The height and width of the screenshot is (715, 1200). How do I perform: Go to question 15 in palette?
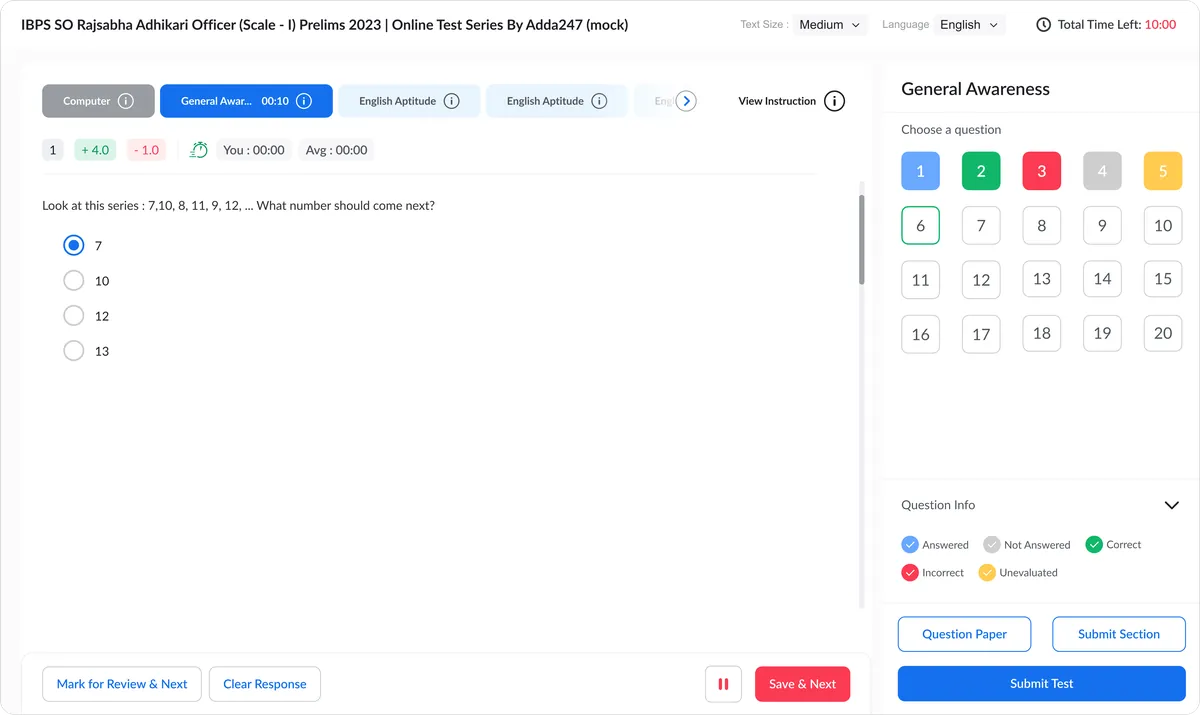click(1163, 279)
